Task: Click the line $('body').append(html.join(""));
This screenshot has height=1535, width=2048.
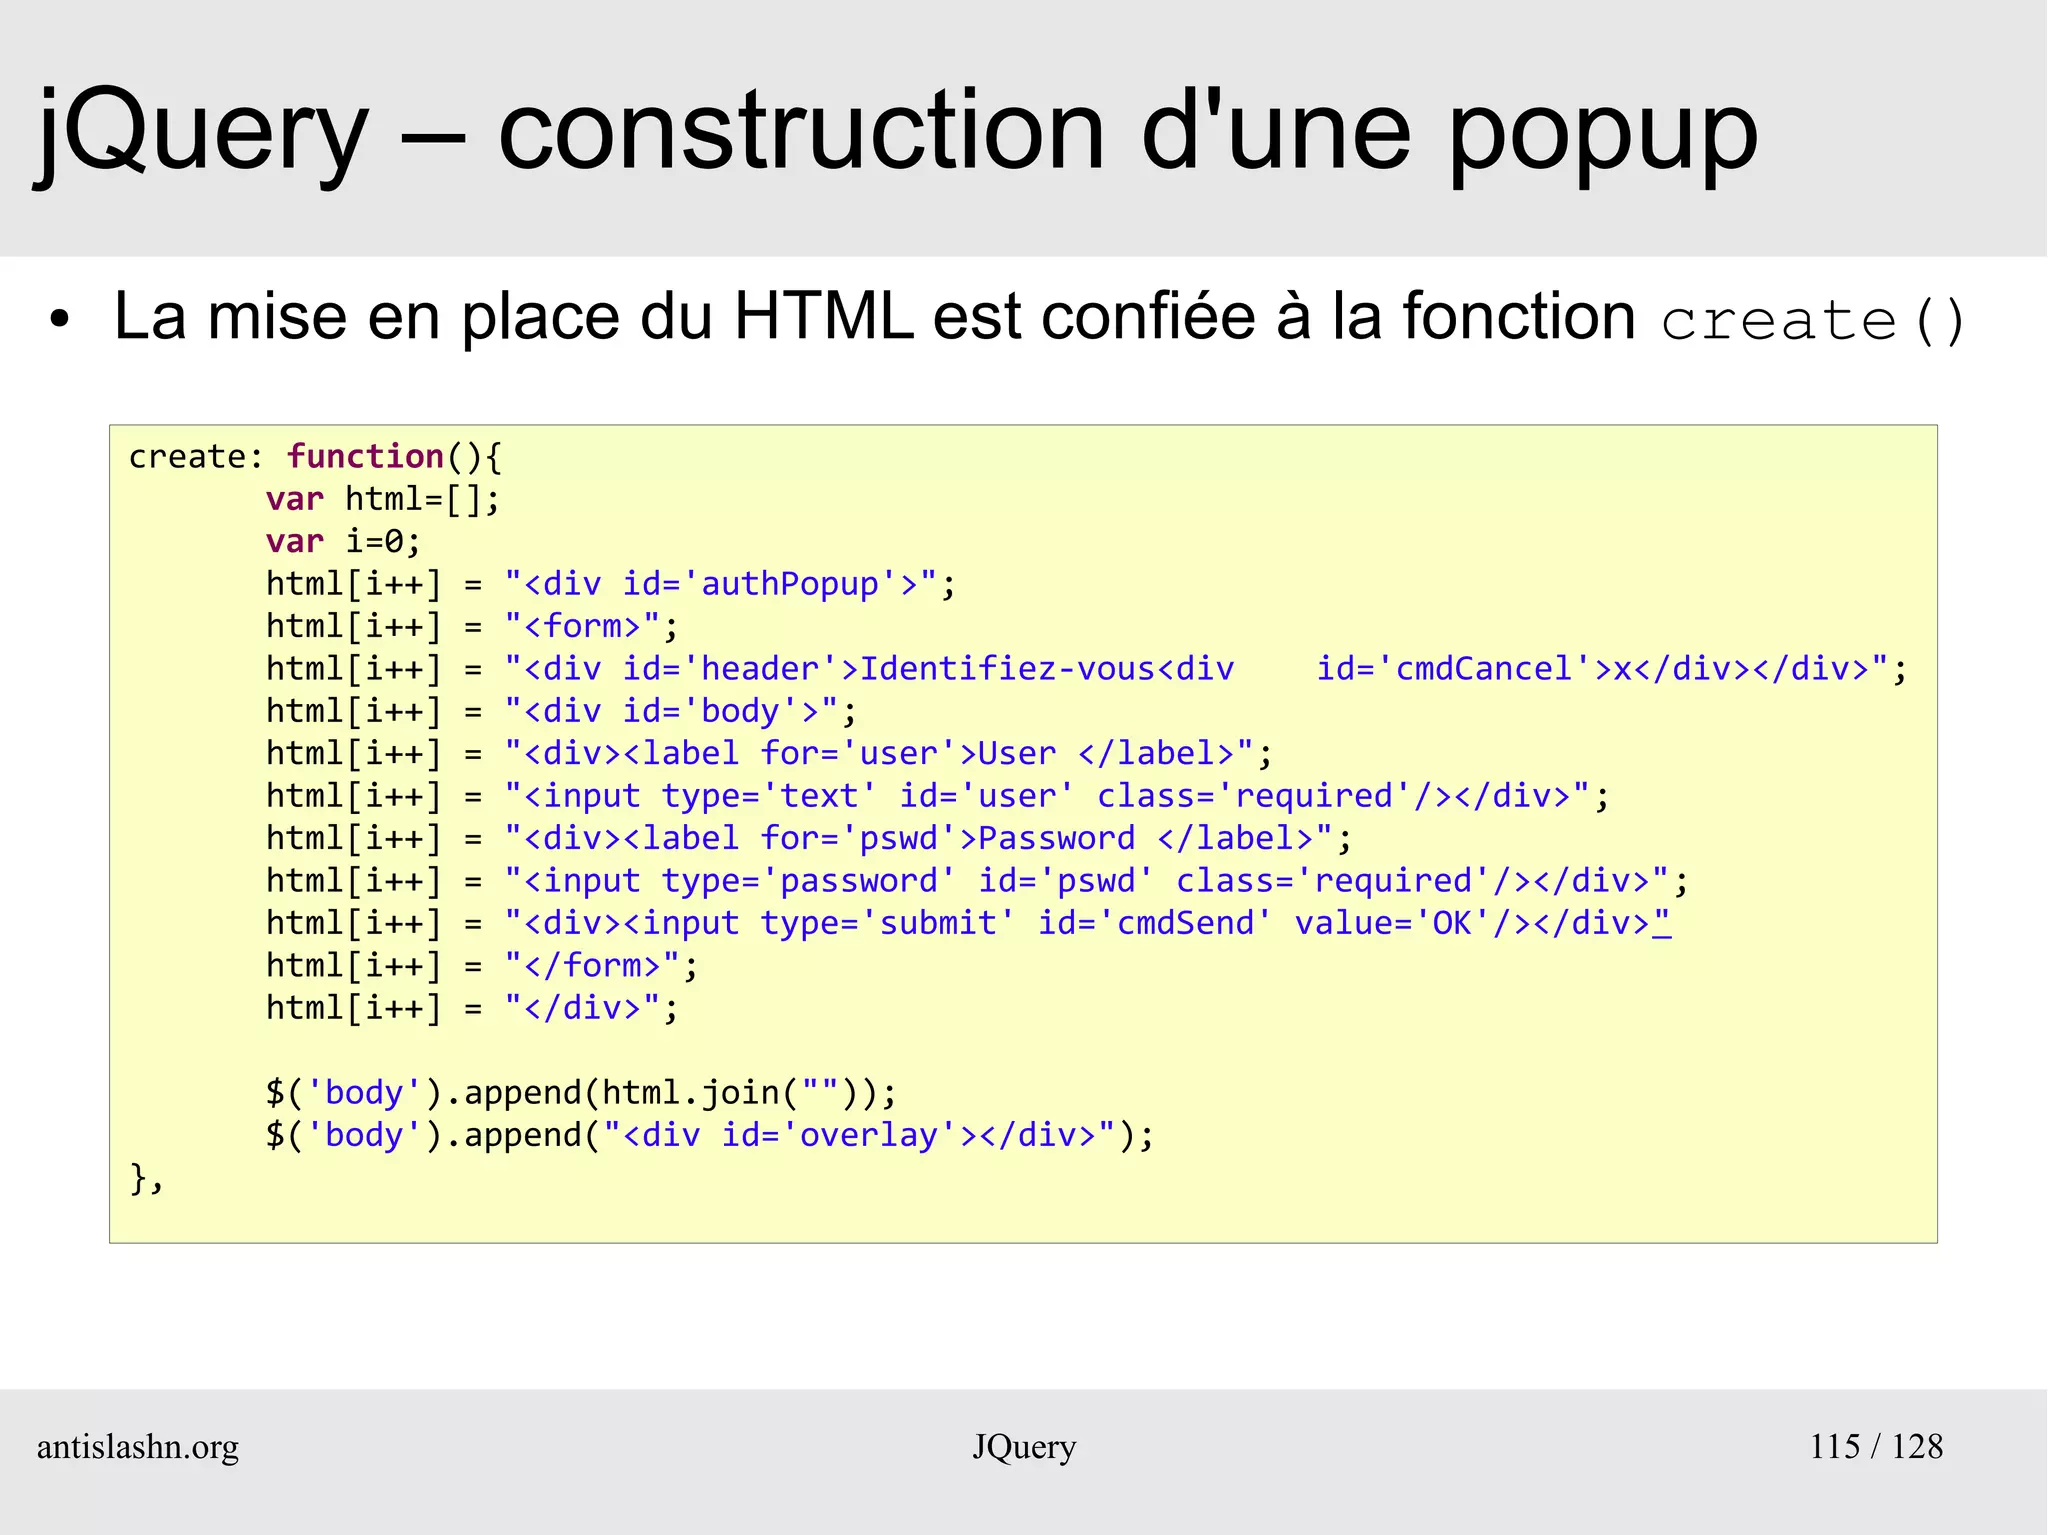Action: (581, 1093)
